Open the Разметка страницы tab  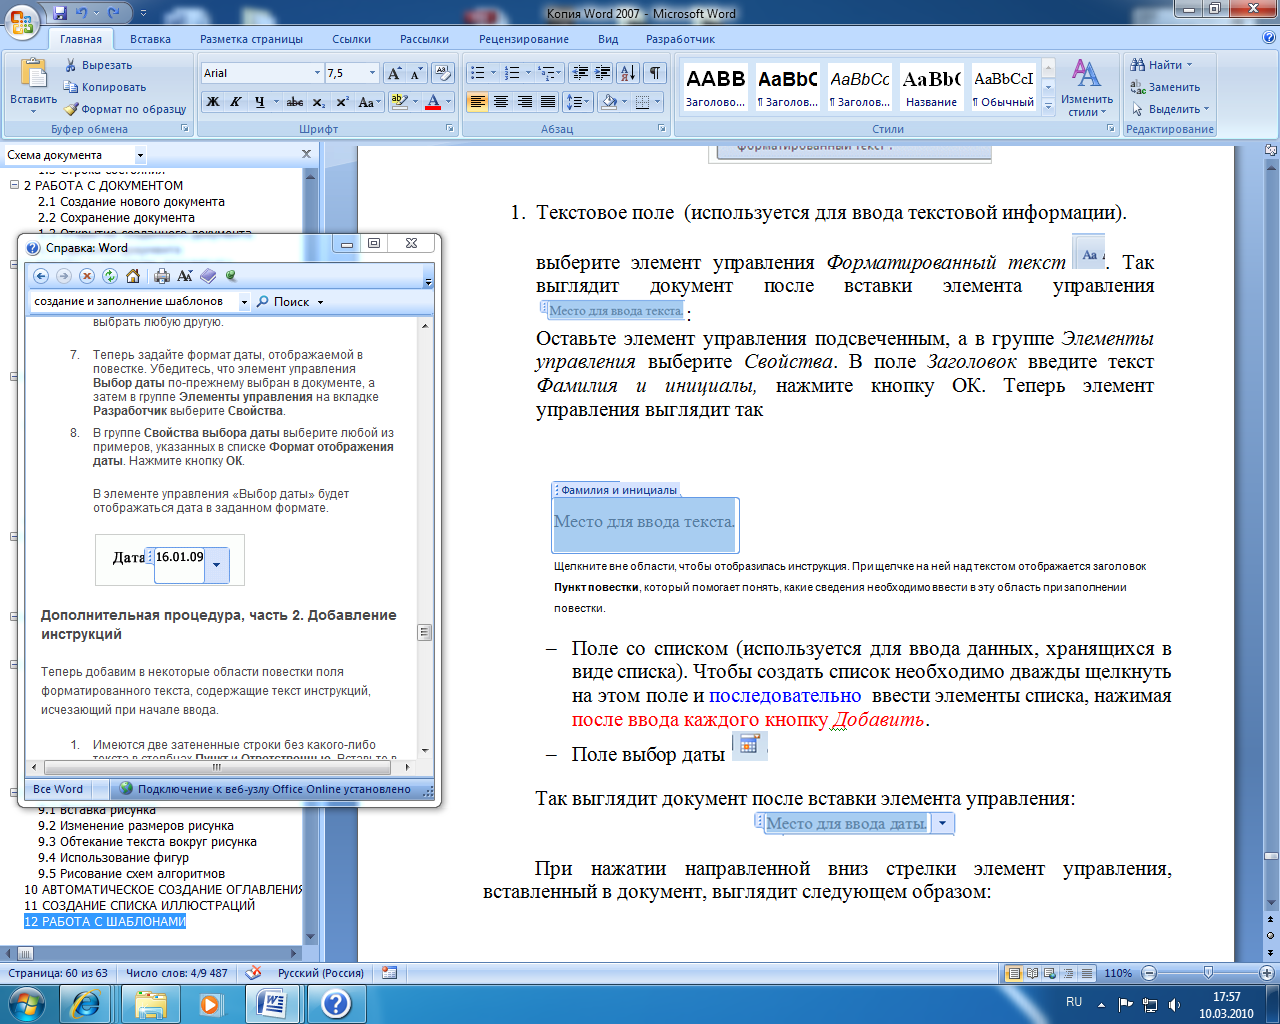tap(251, 39)
